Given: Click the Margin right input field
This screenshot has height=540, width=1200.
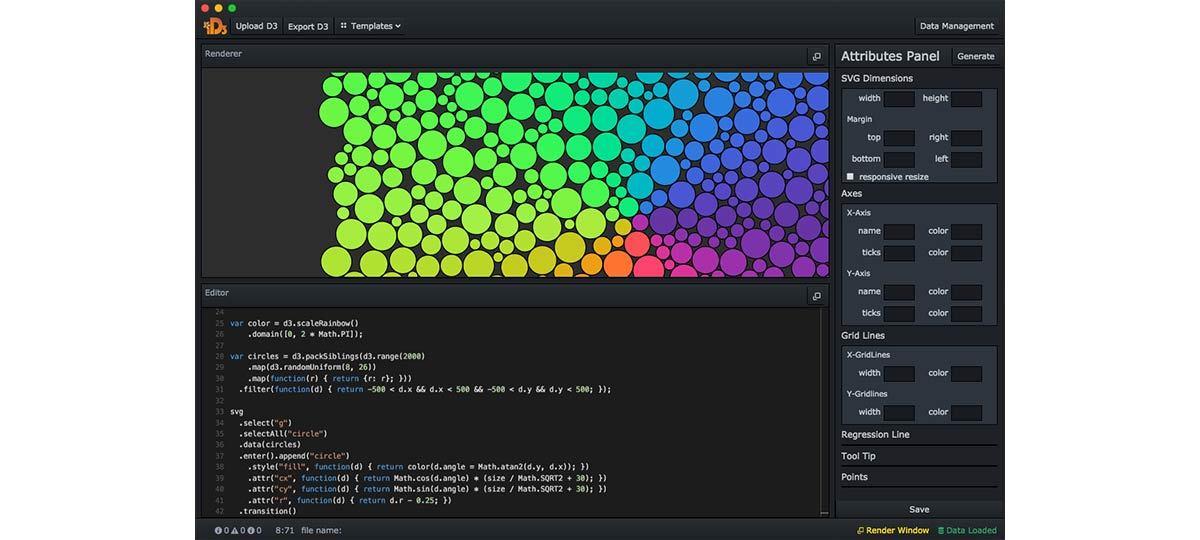Looking at the screenshot, I should 967,138.
